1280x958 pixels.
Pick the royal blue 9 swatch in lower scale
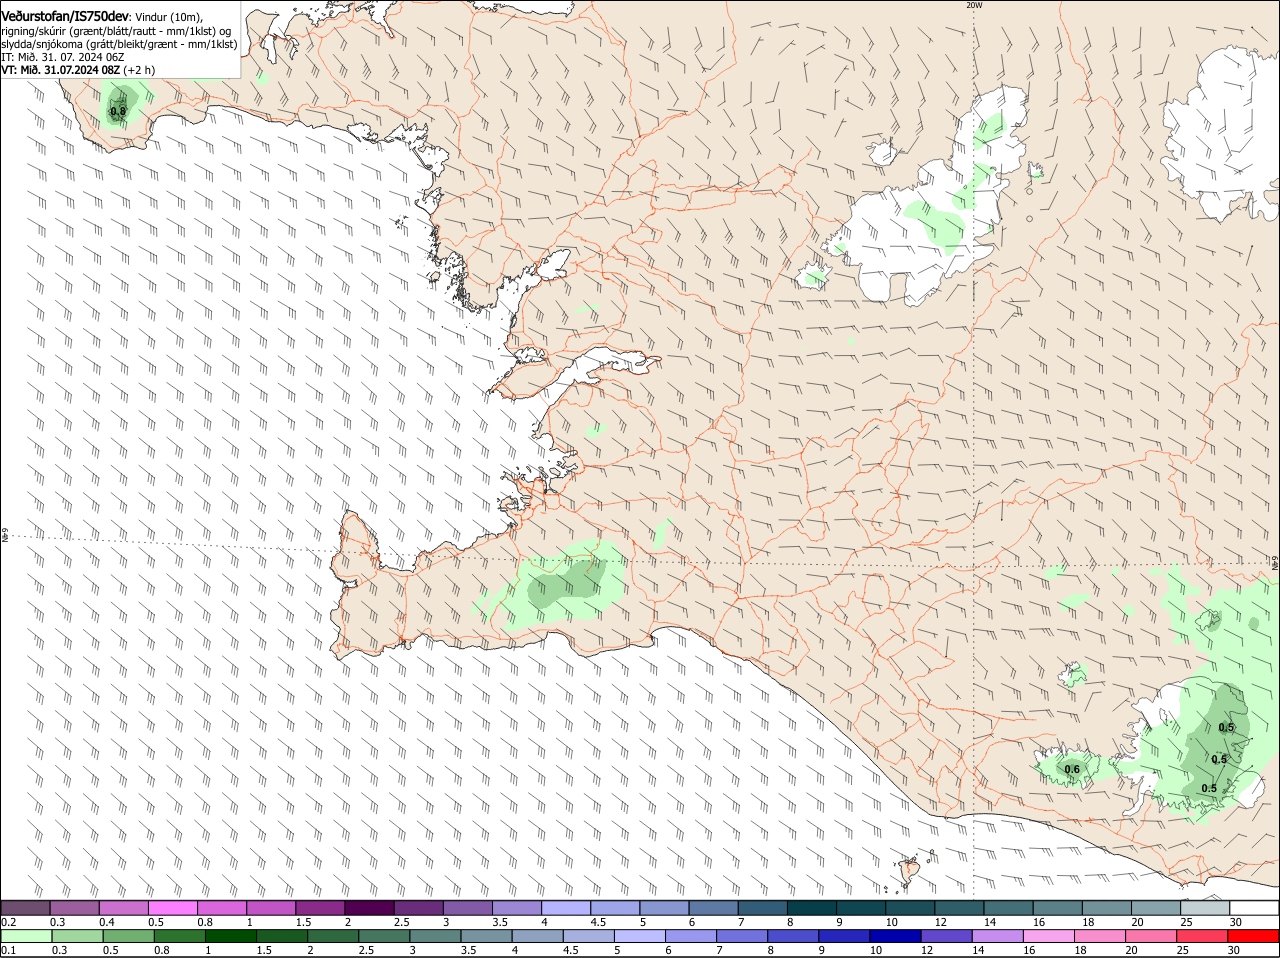844,936
